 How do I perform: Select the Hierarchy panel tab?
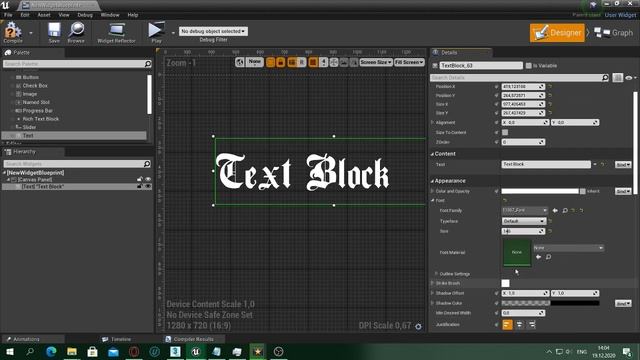pyautogui.click(x=24, y=152)
